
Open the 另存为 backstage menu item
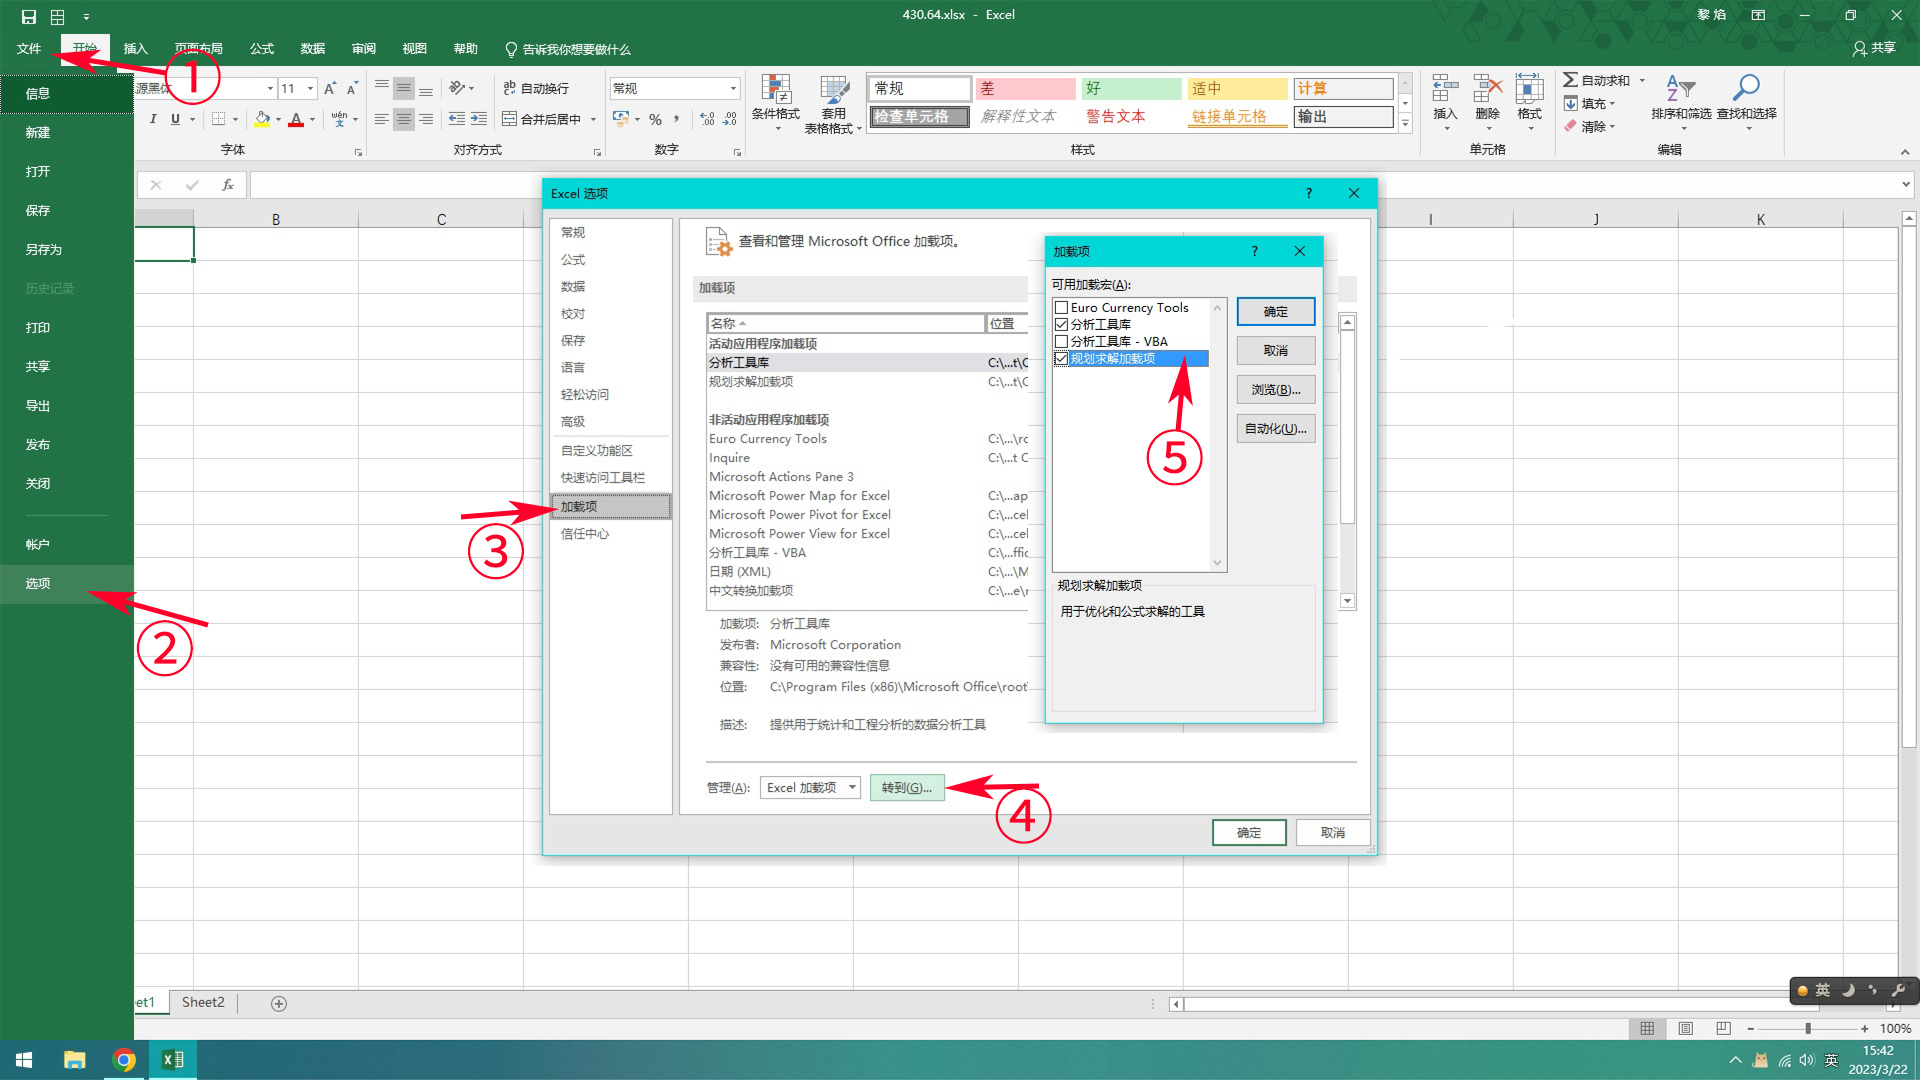44,250
